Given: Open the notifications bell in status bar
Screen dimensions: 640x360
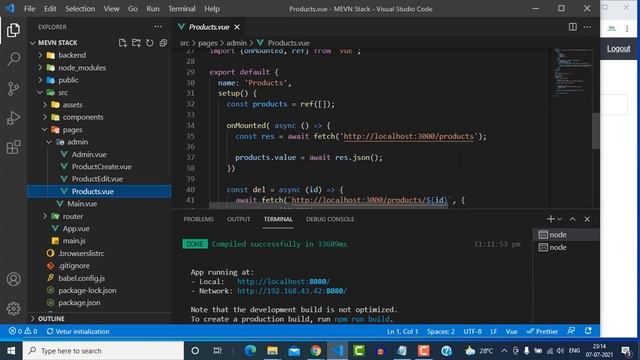Looking at the screenshot, I should coord(588,331).
